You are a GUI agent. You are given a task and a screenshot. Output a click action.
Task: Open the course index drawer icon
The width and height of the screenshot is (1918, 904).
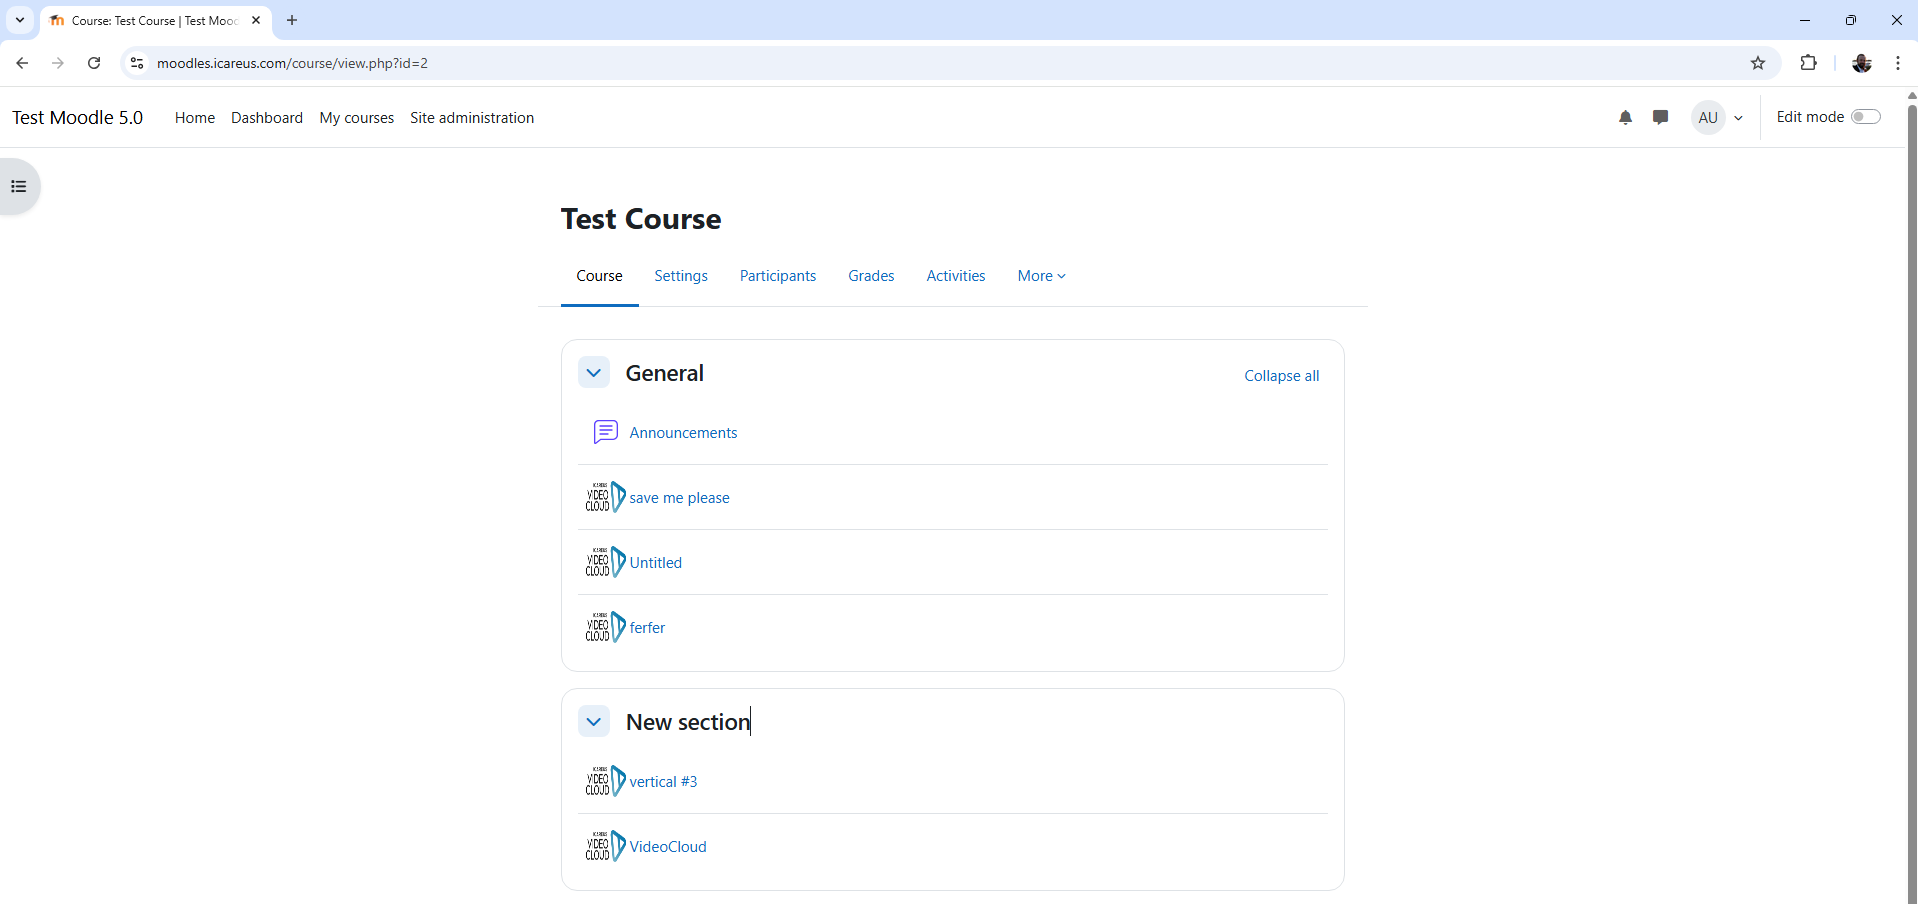[x=18, y=187]
